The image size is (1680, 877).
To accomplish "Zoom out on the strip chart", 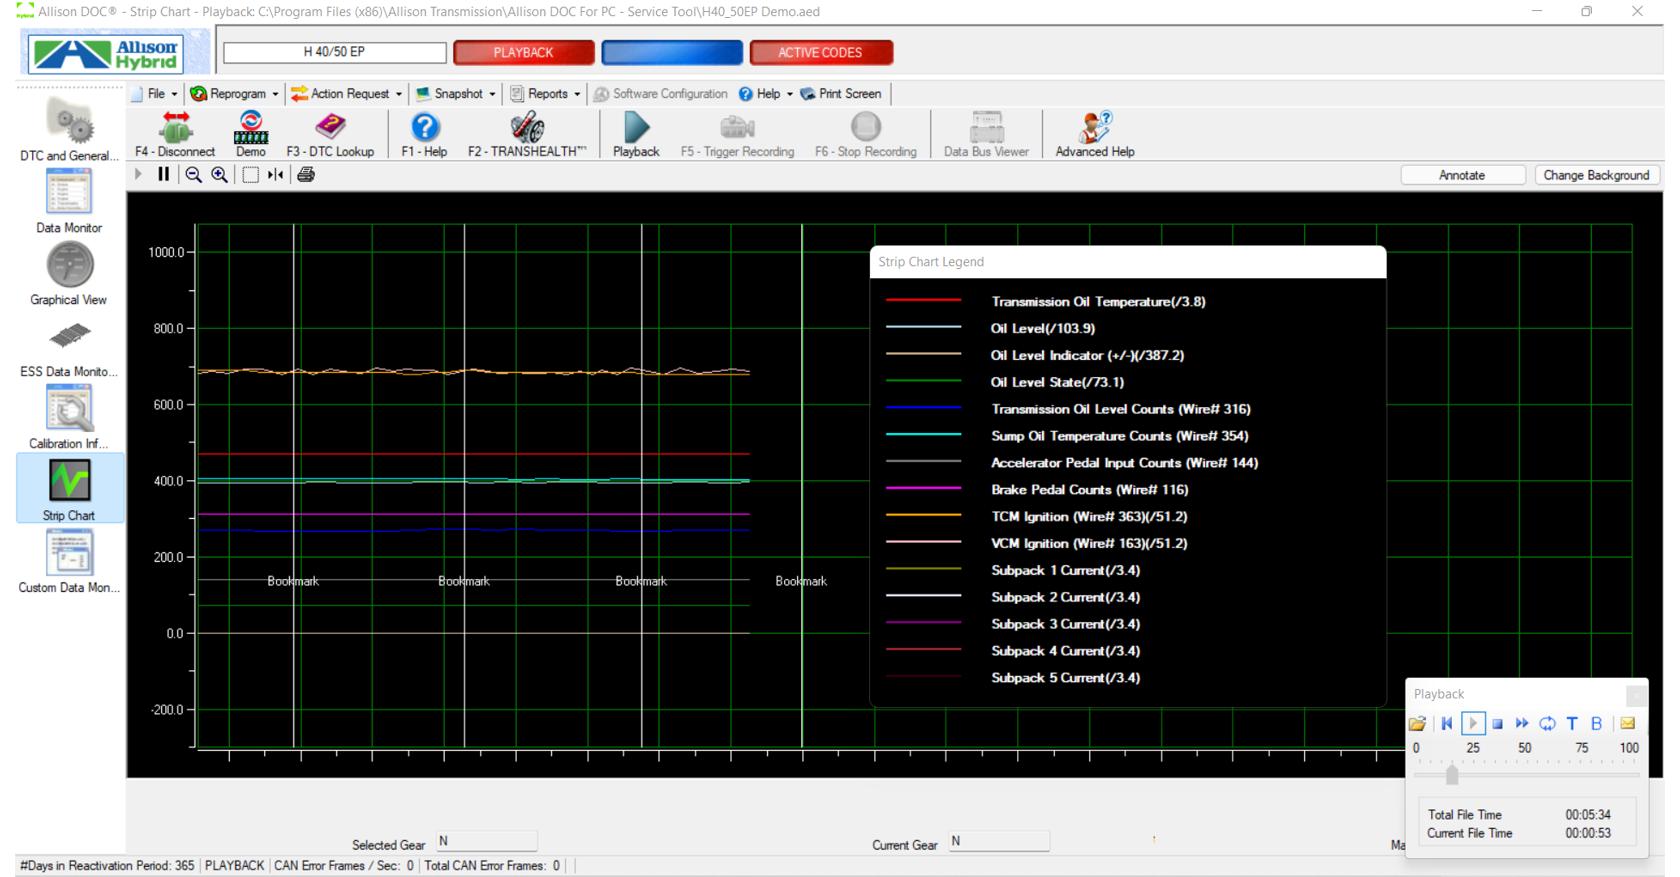I will (194, 175).
